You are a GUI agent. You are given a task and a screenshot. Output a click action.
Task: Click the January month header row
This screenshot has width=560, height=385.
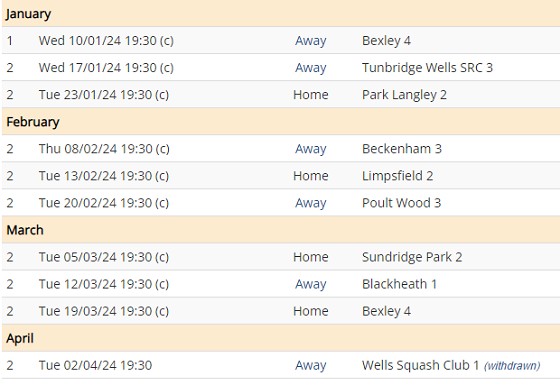click(281, 14)
